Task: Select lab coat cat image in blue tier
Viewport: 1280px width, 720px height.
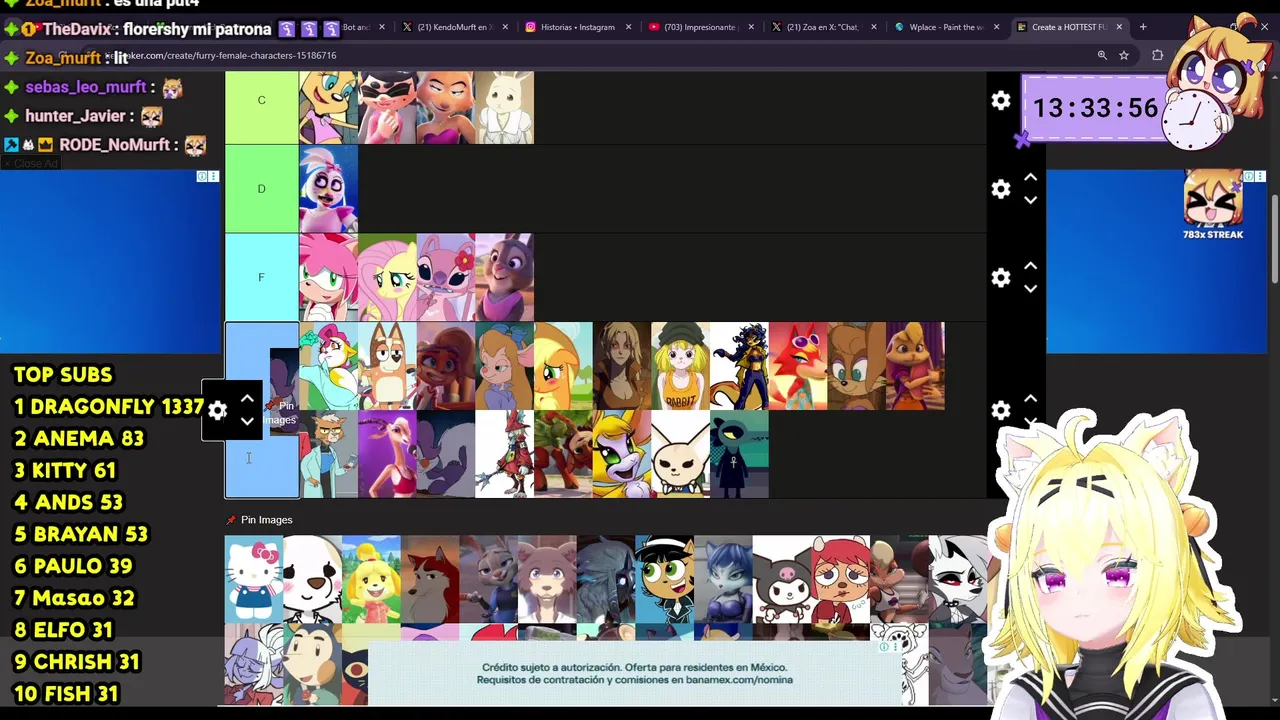Action: point(328,454)
